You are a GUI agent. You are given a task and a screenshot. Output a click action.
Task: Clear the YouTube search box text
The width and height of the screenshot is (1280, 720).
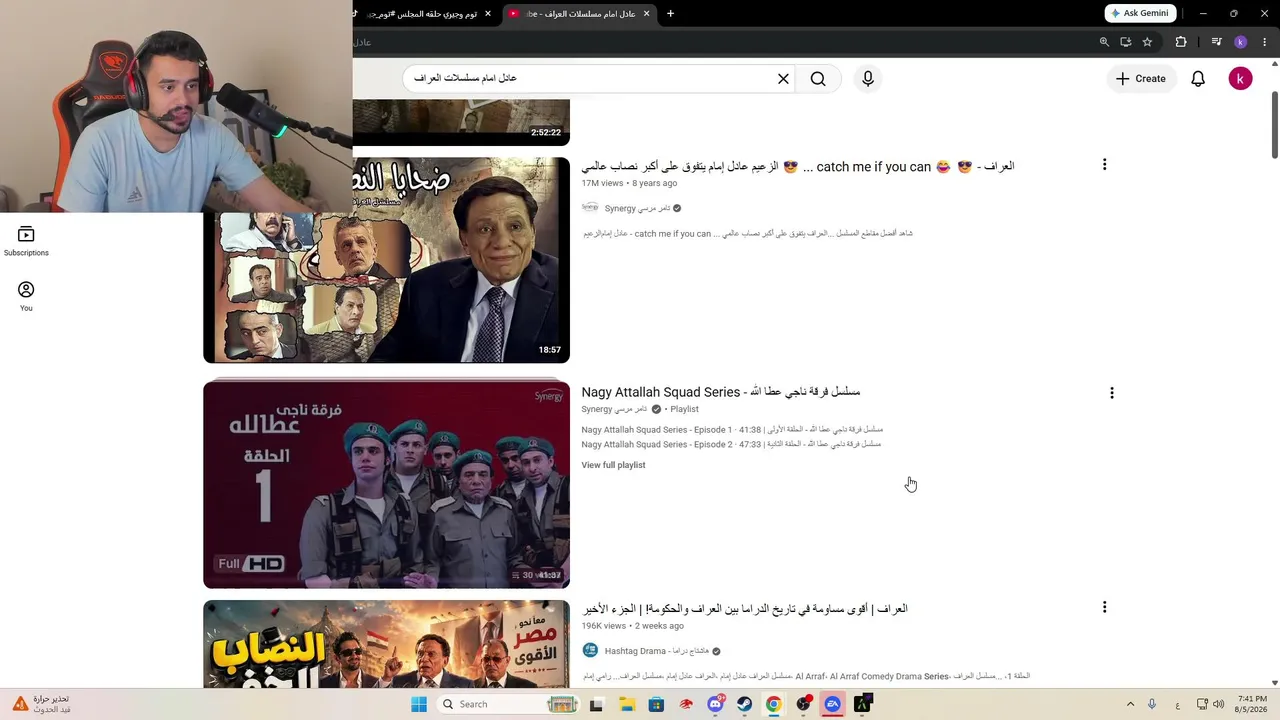pos(783,79)
